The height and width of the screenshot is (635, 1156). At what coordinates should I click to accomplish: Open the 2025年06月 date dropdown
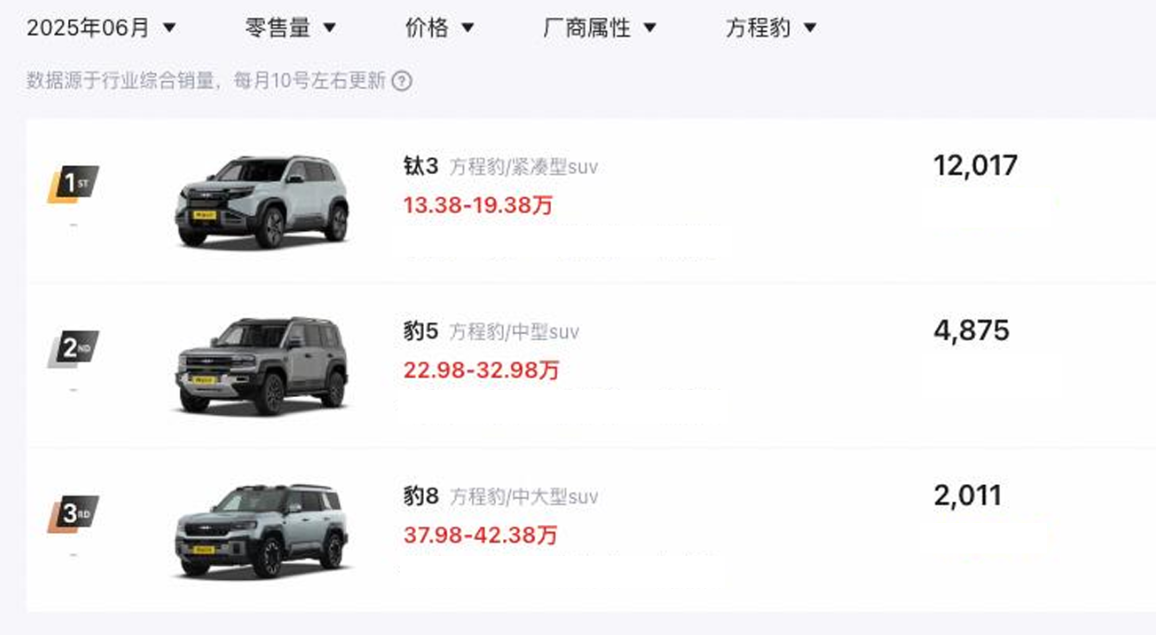click(102, 28)
